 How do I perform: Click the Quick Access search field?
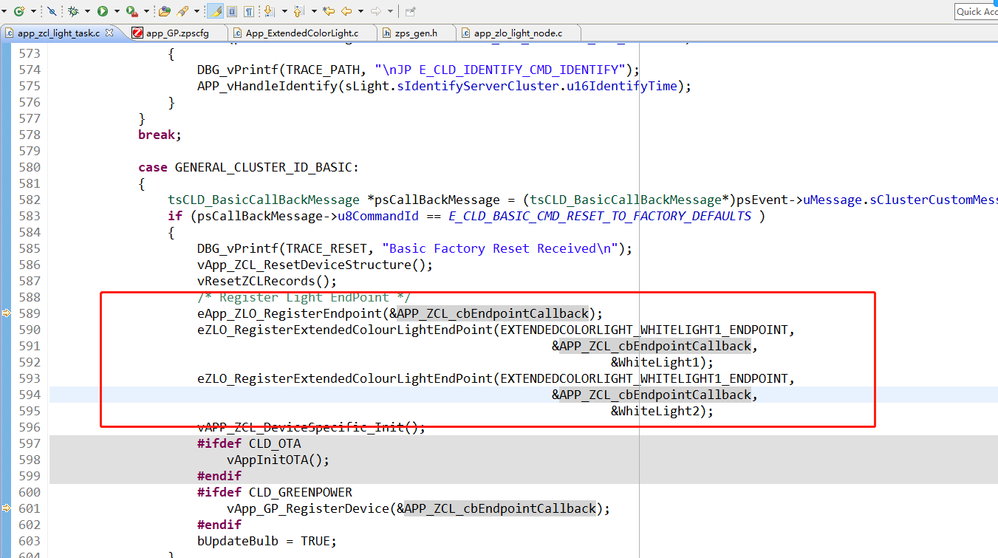(976, 11)
